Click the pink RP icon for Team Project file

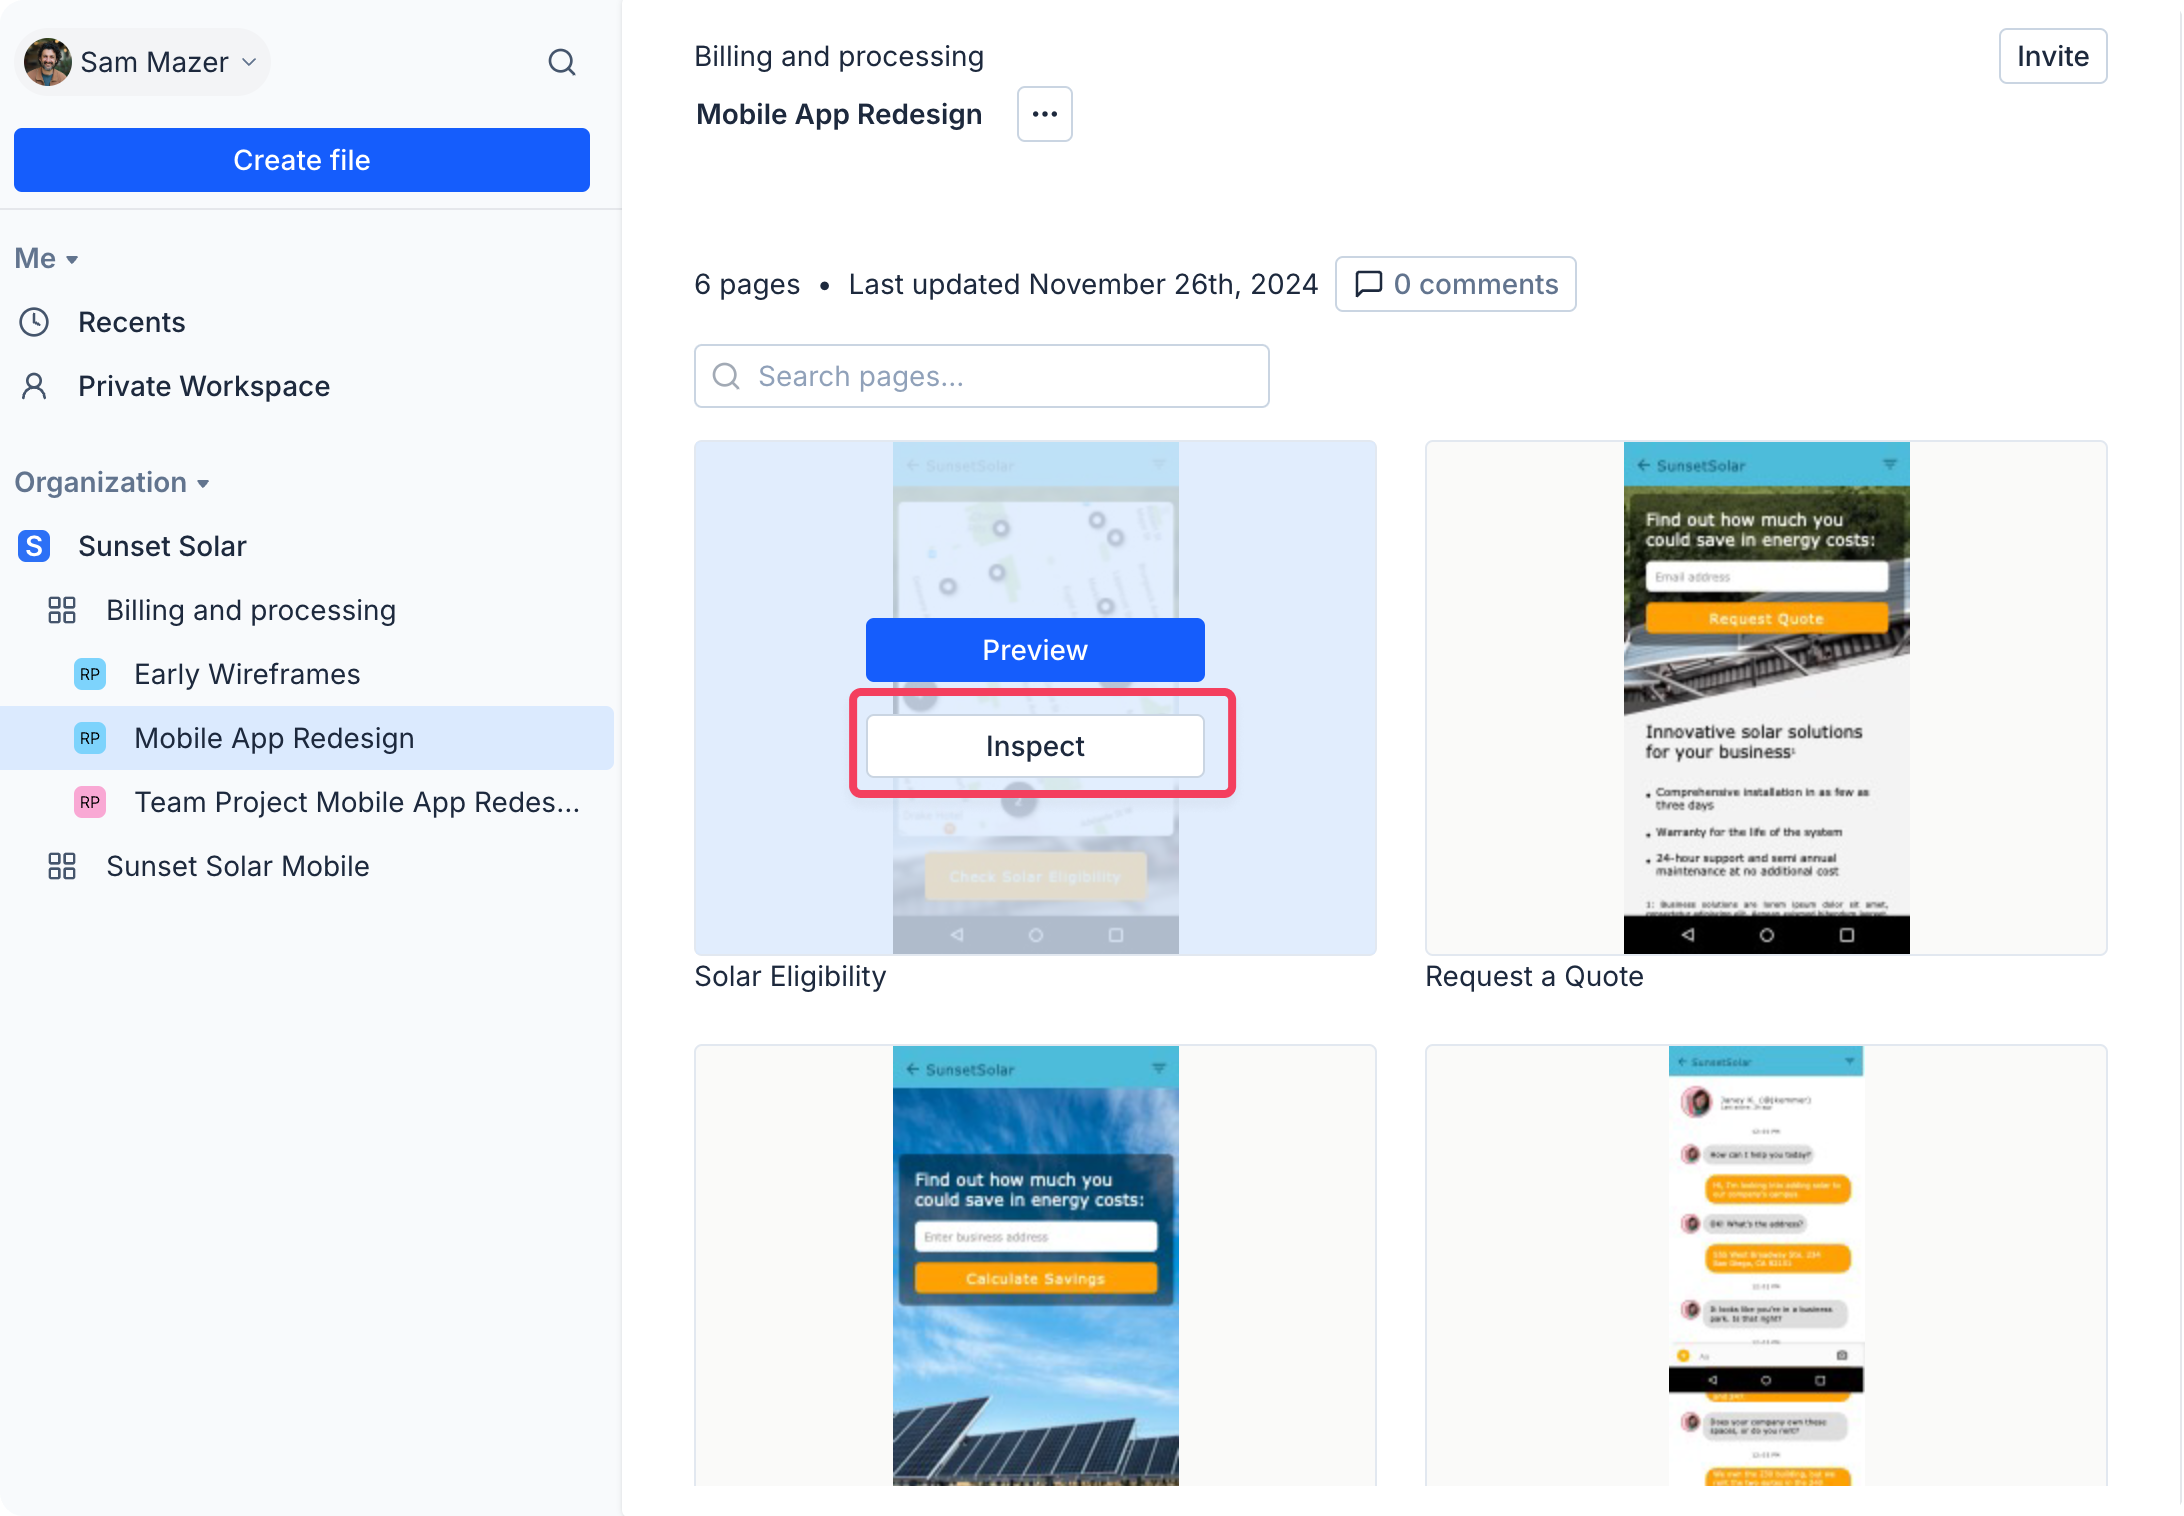(x=90, y=802)
